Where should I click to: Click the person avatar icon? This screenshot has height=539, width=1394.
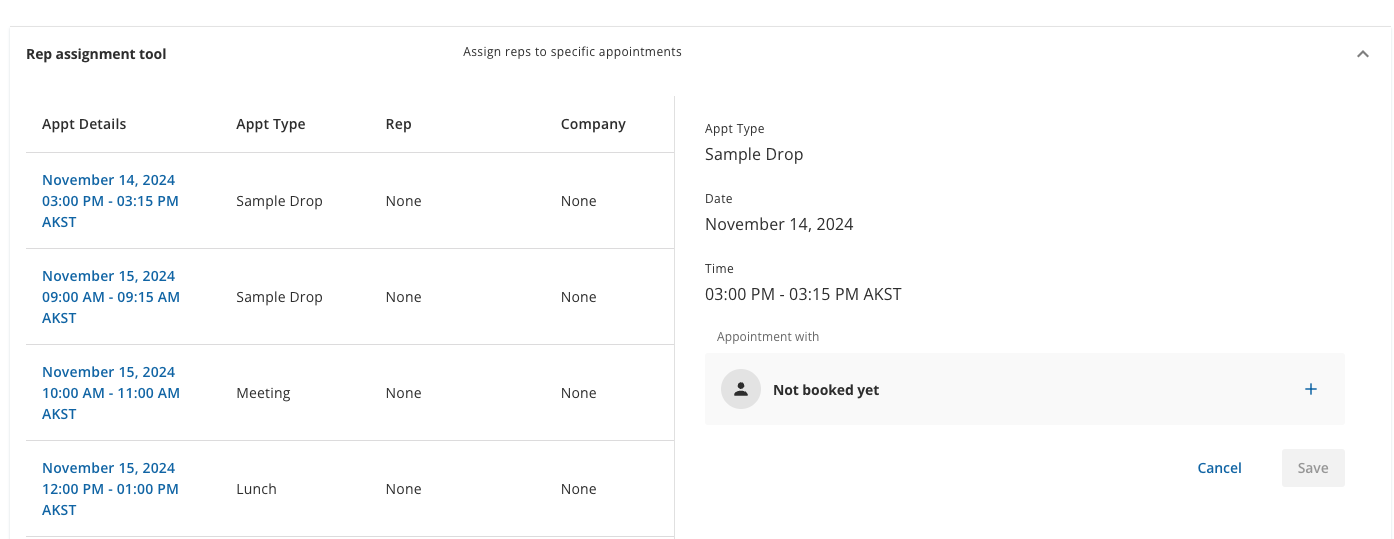pos(741,390)
